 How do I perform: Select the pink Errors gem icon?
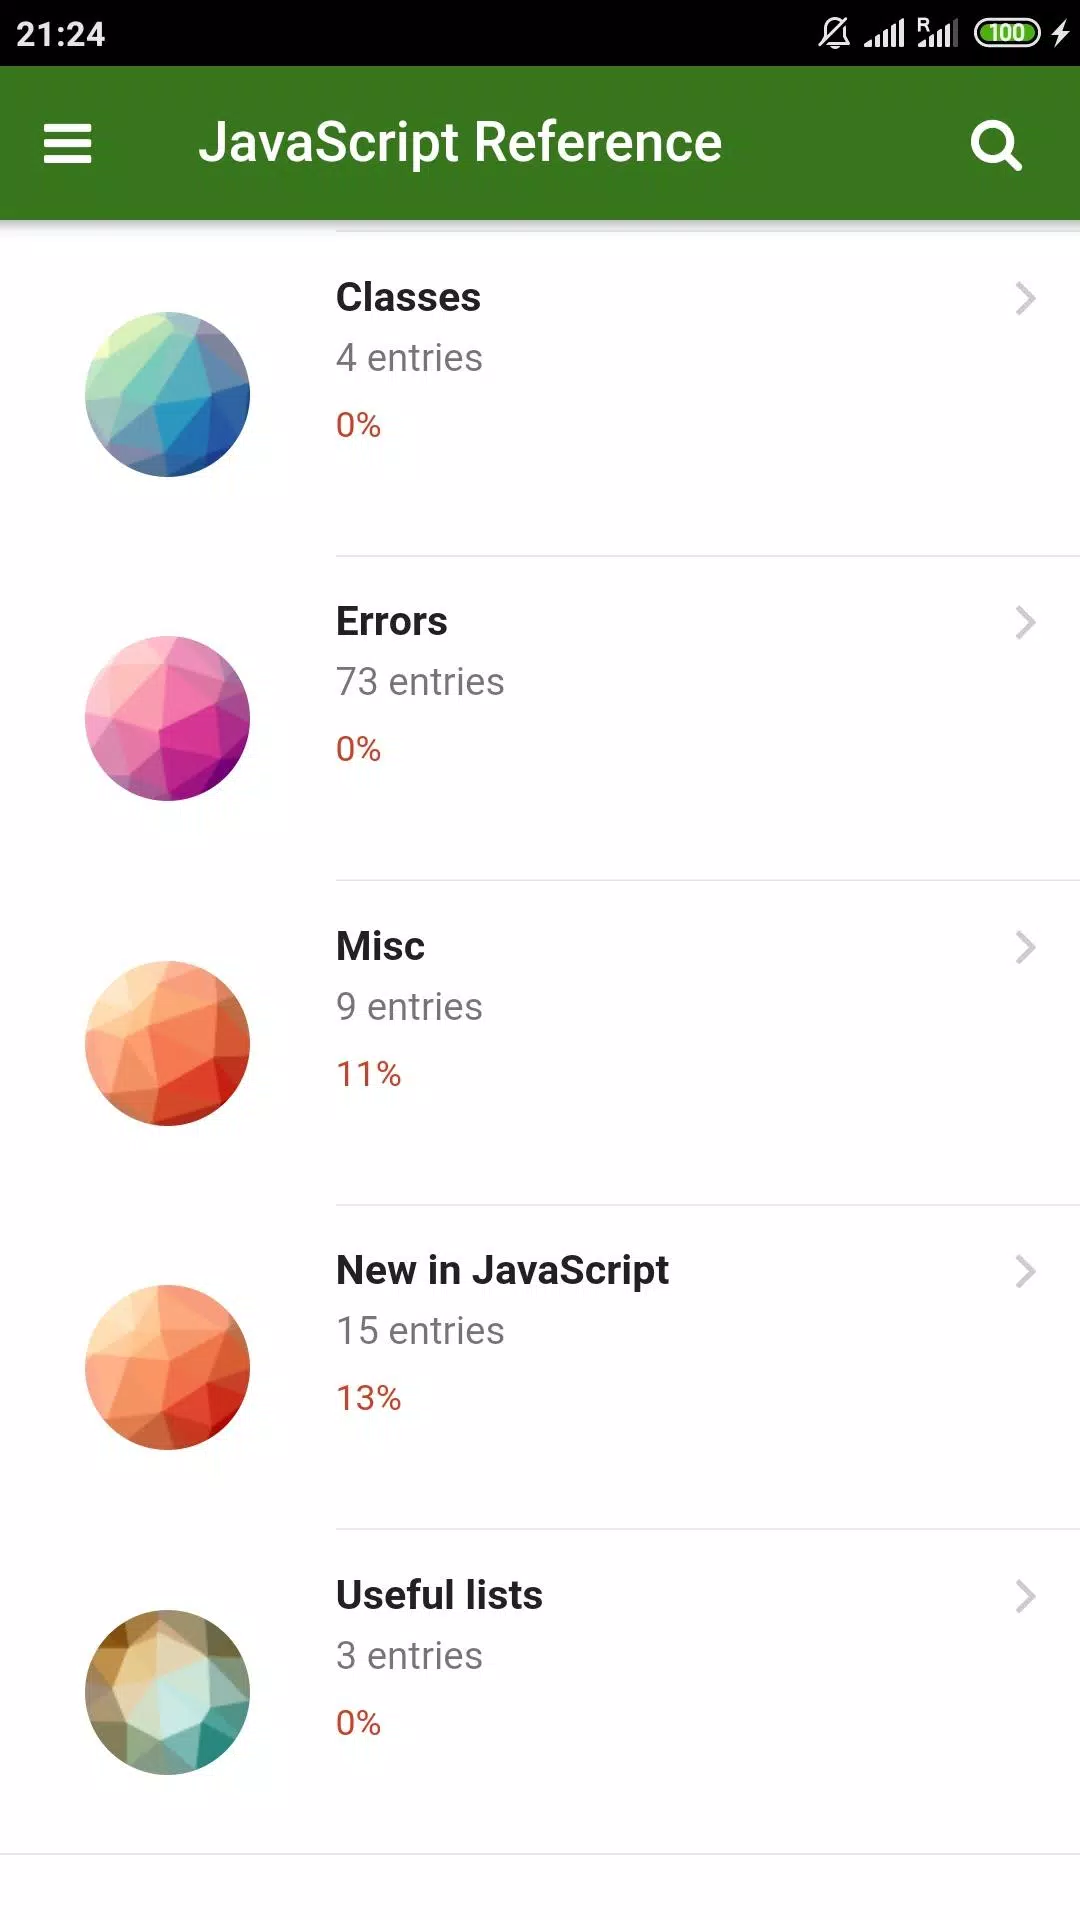pyautogui.click(x=167, y=718)
